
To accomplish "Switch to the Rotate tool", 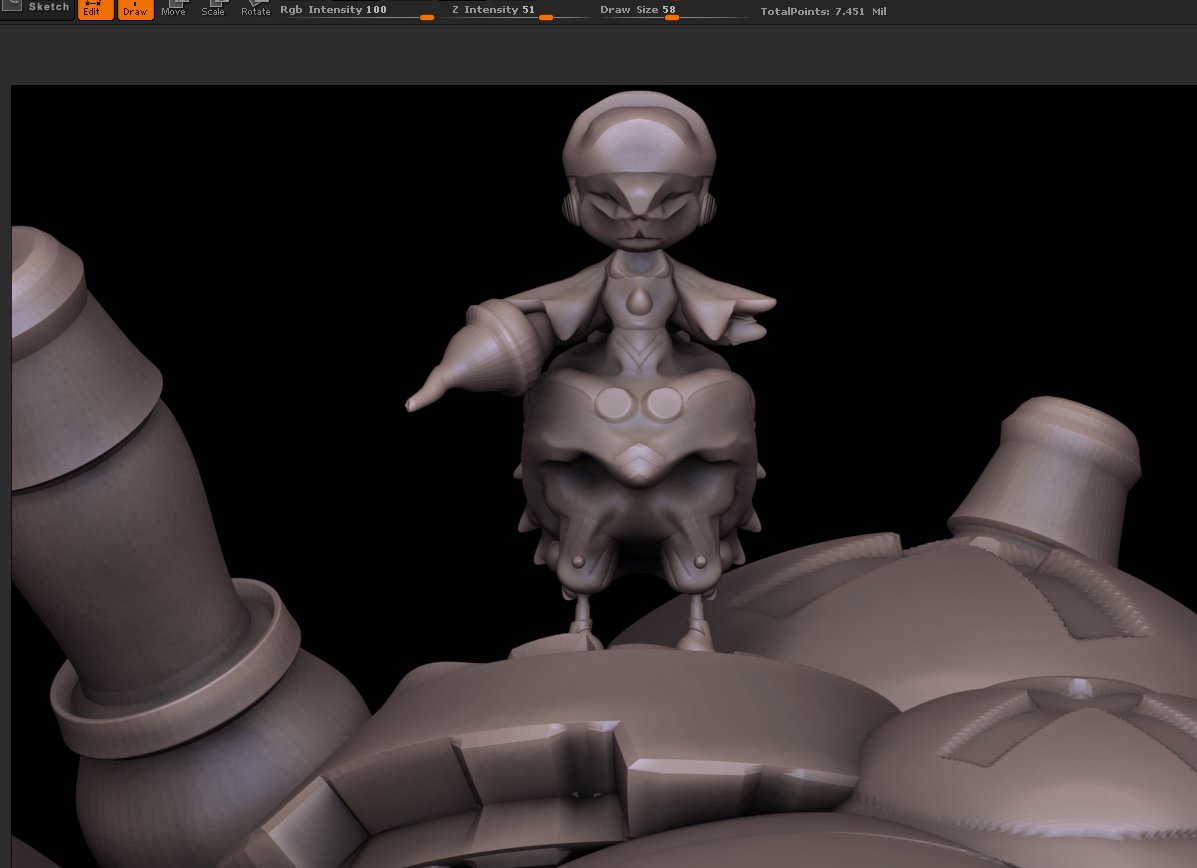I will pyautogui.click(x=256, y=9).
